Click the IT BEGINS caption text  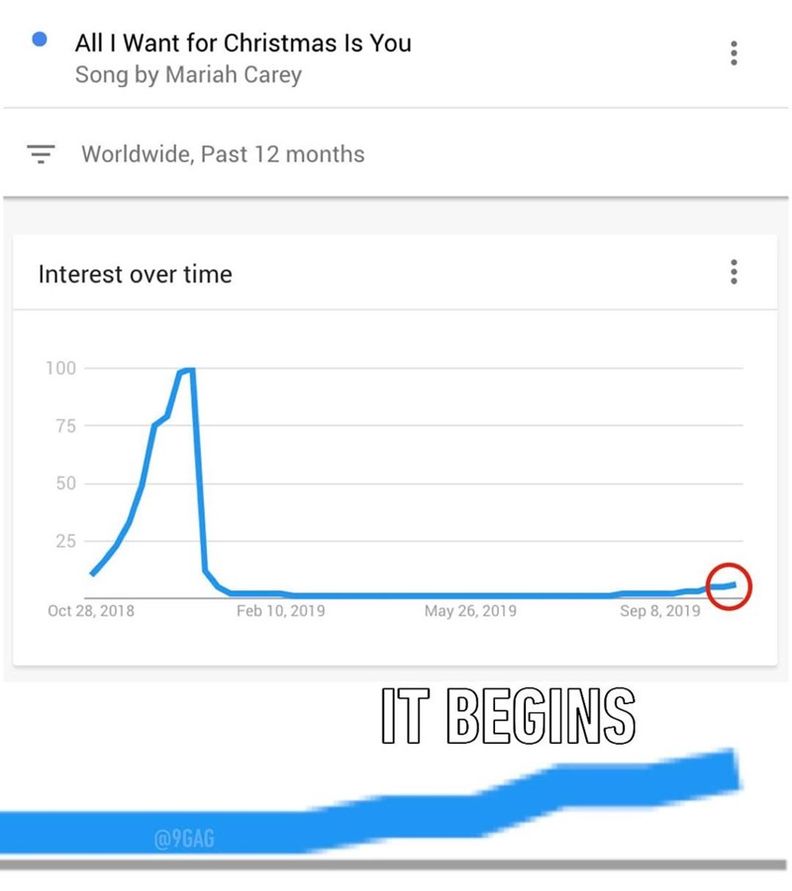click(508, 716)
